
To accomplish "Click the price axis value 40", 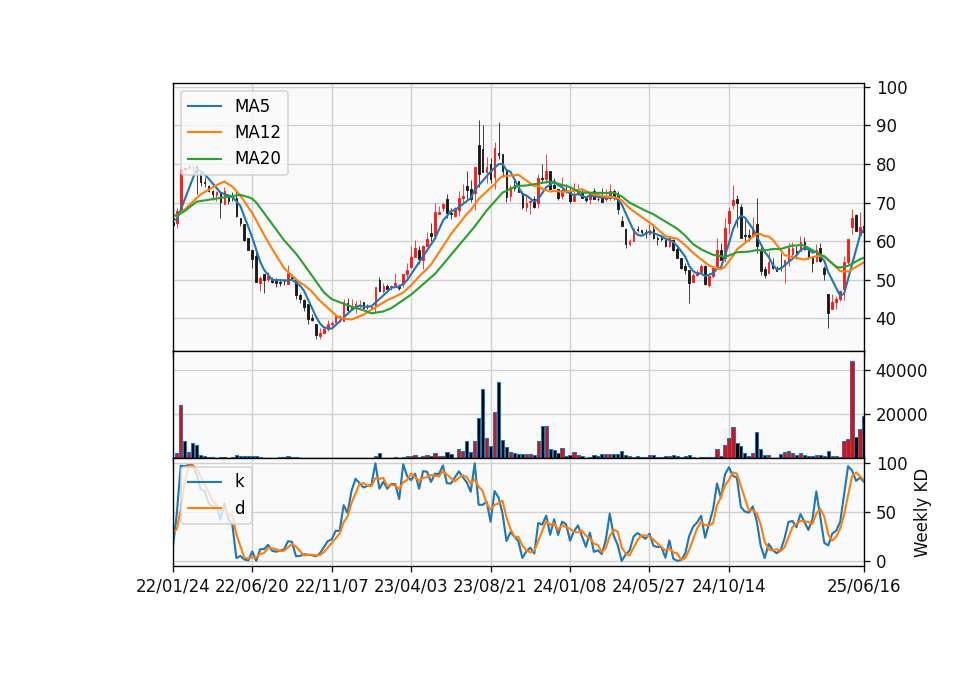I will tap(887, 319).
